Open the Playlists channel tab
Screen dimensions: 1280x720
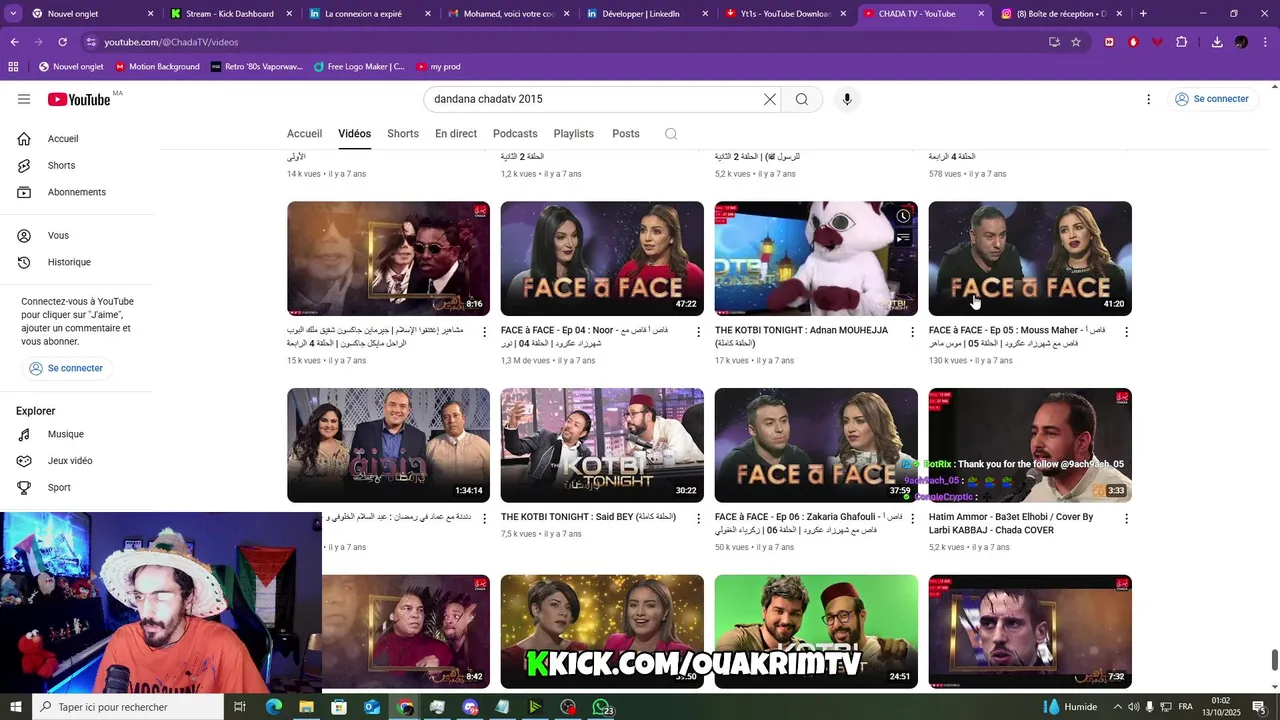pyautogui.click(x=574, y=134)
